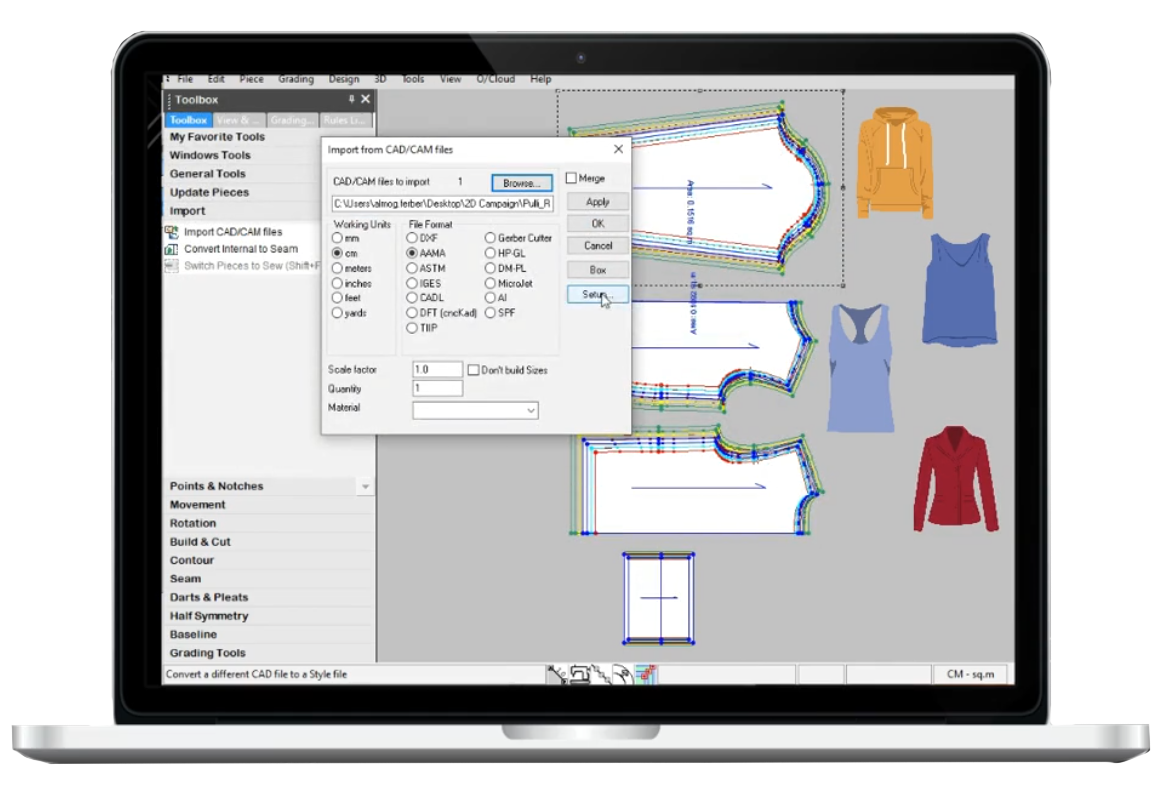Click the Browse button
Screen dimensions: 1162x786
point(521,183)
